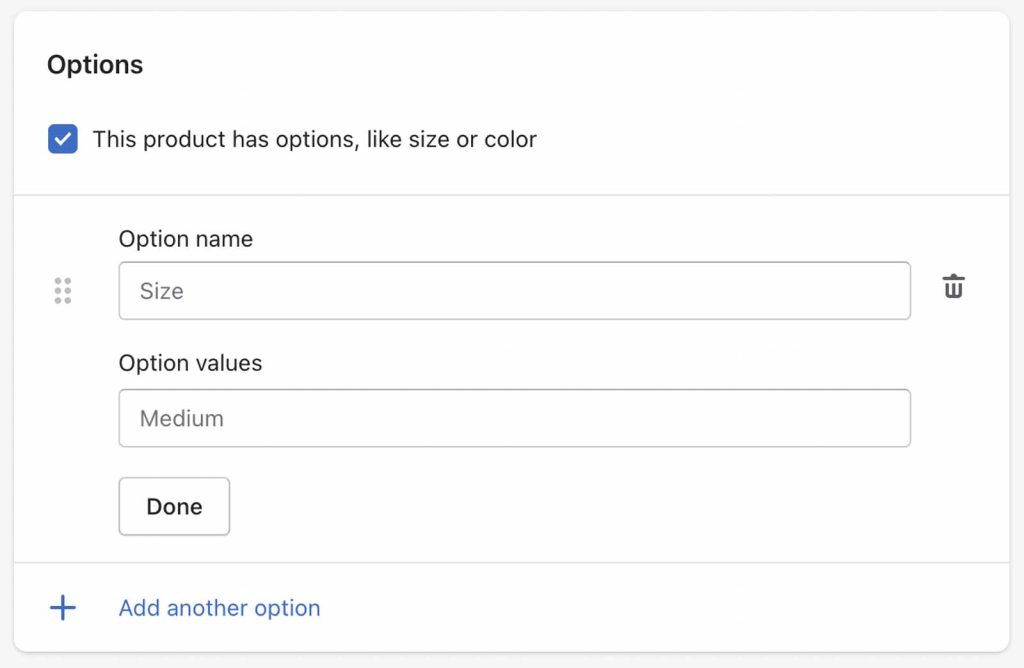Click the "Option name" field label
This screenshot has width=1024, height=668.
point(185,239)
